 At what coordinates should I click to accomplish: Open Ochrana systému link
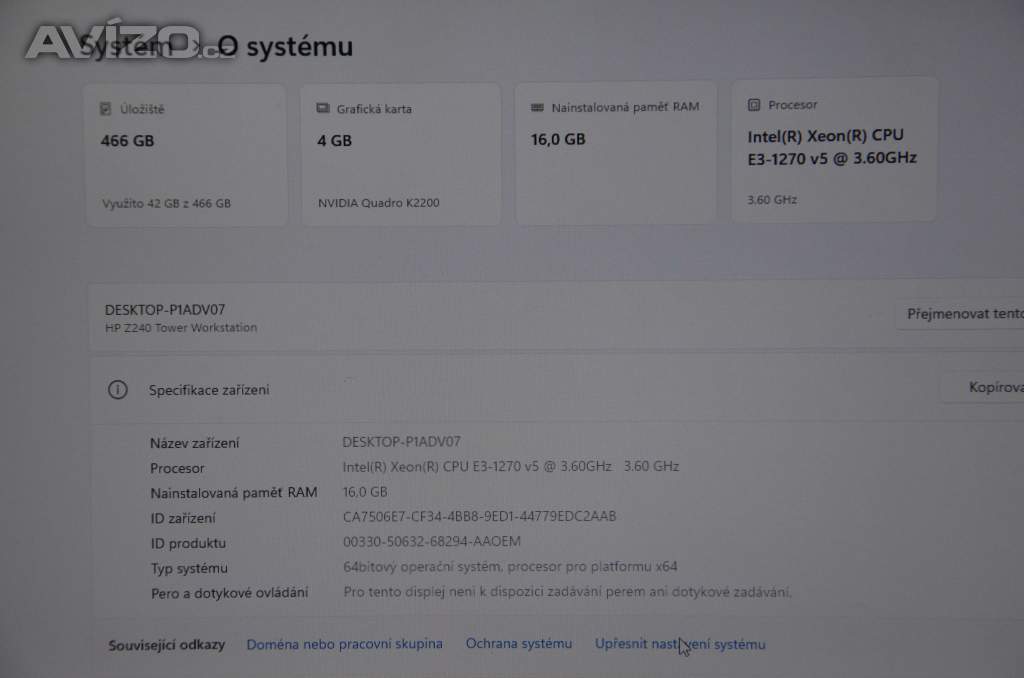coord(519,643)
